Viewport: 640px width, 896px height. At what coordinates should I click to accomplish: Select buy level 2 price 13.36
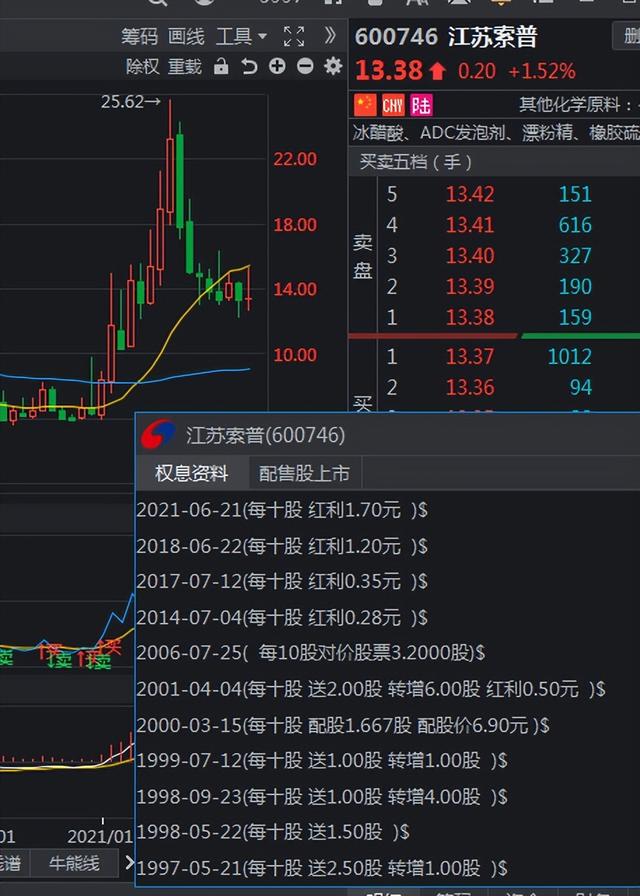point(470,388)
